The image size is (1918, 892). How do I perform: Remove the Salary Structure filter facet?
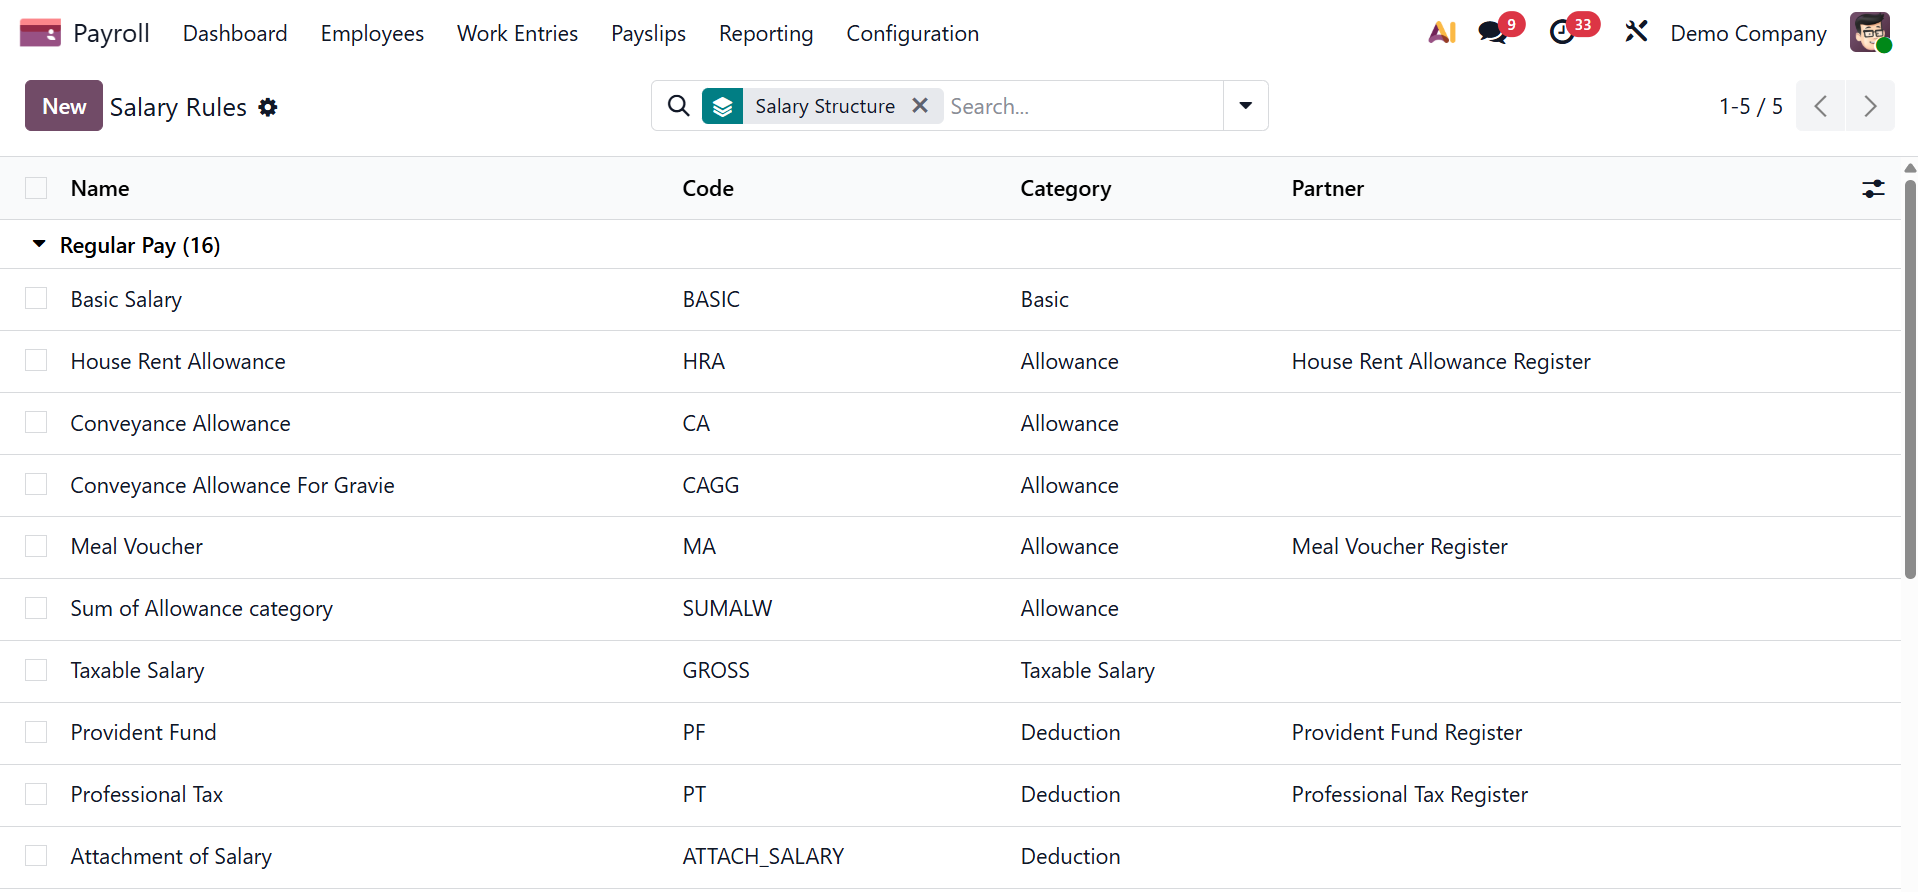pos(920,106)
